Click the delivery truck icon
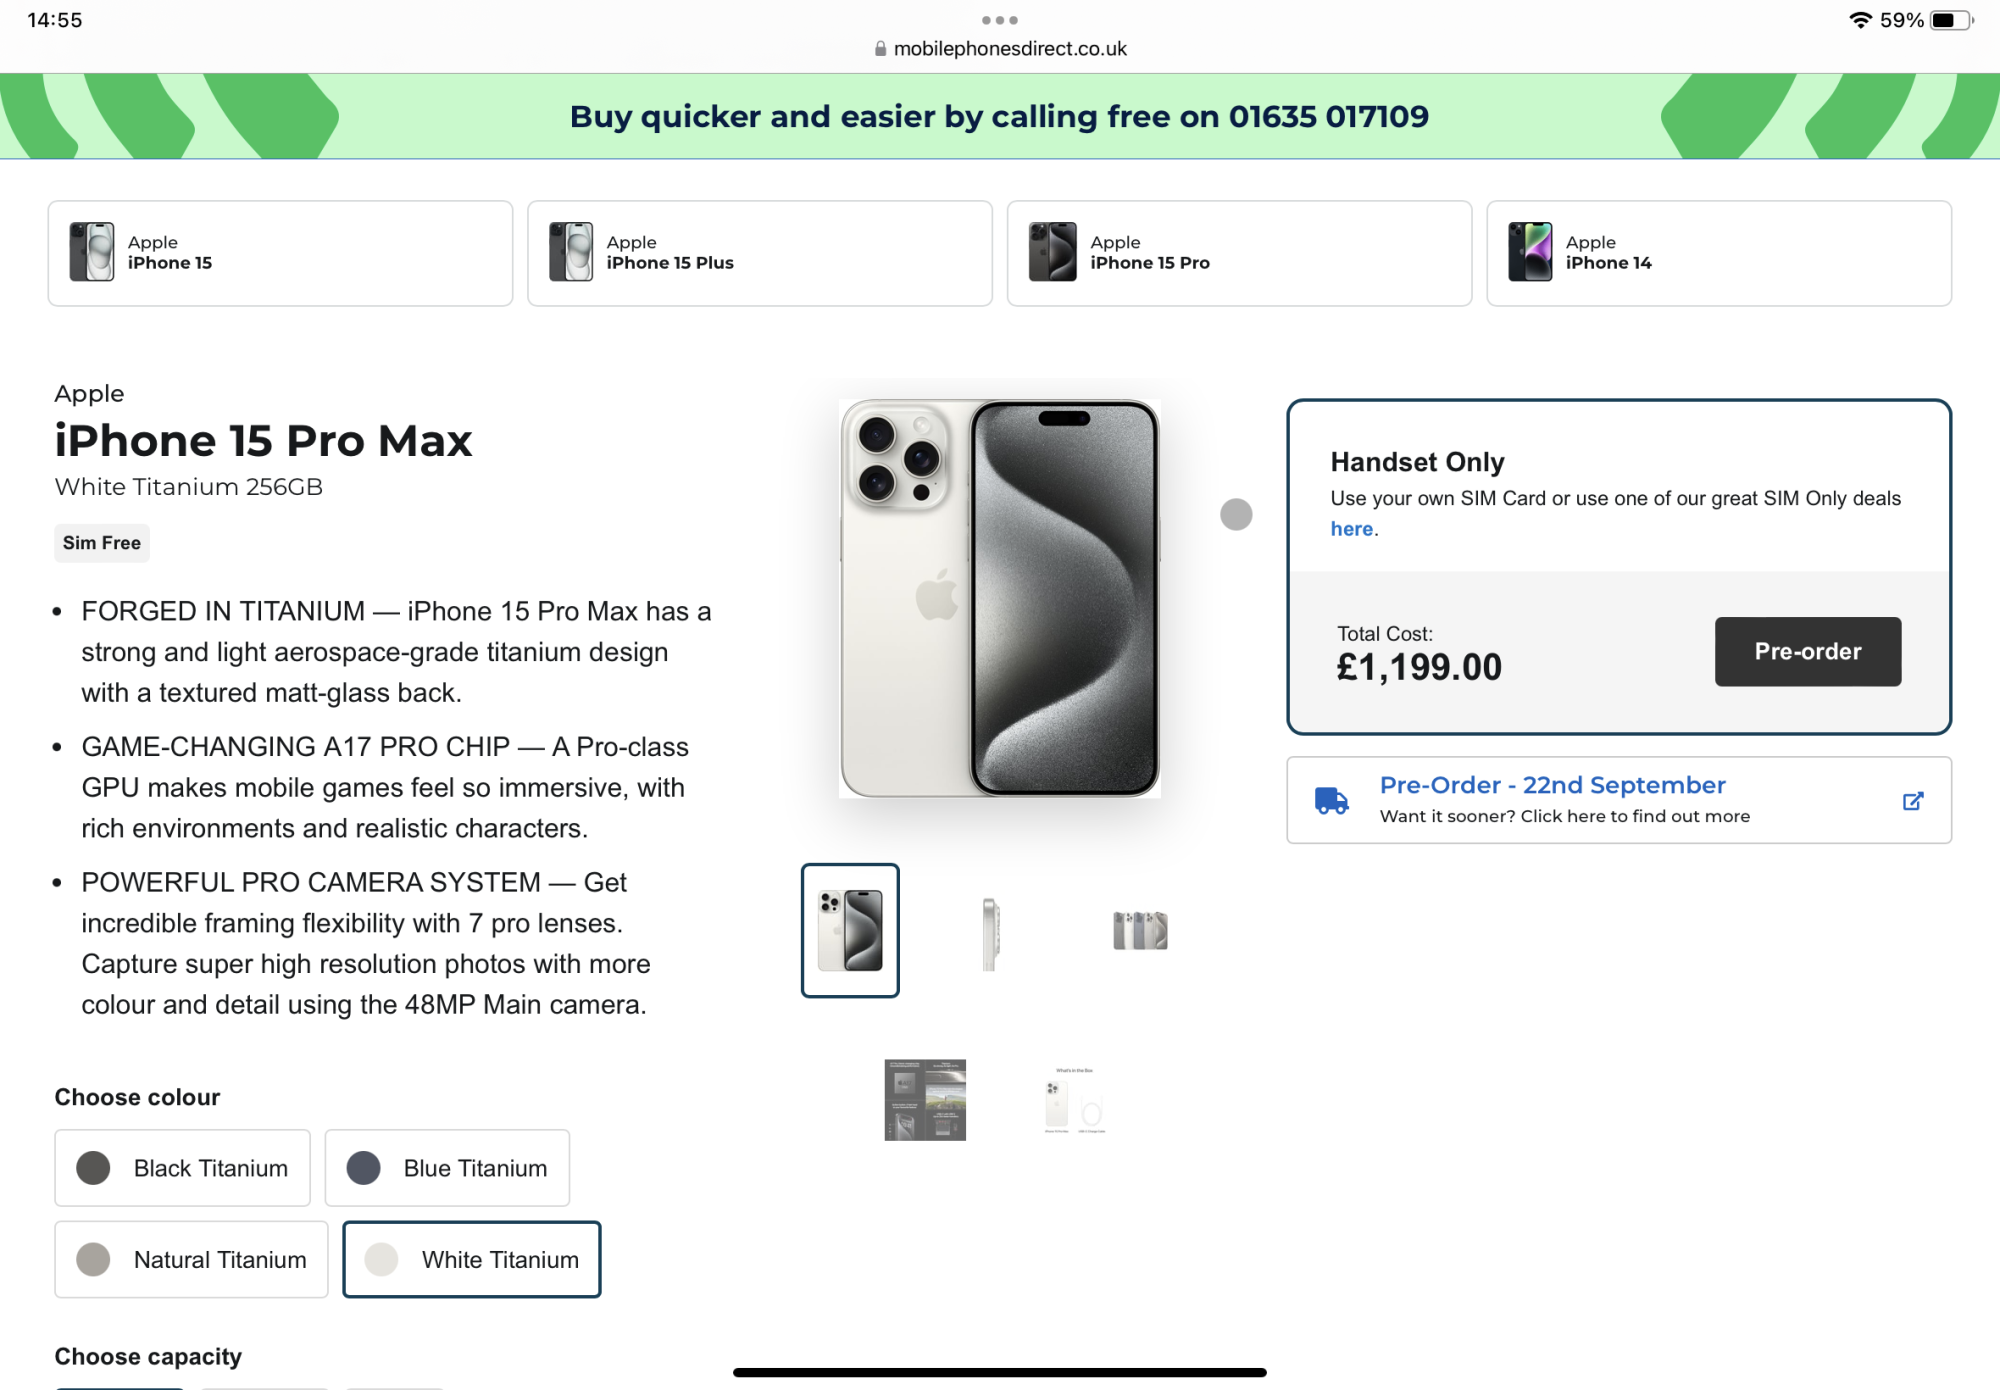The height and width of the screenshot is (1390, 2000). coord(1331,801)
